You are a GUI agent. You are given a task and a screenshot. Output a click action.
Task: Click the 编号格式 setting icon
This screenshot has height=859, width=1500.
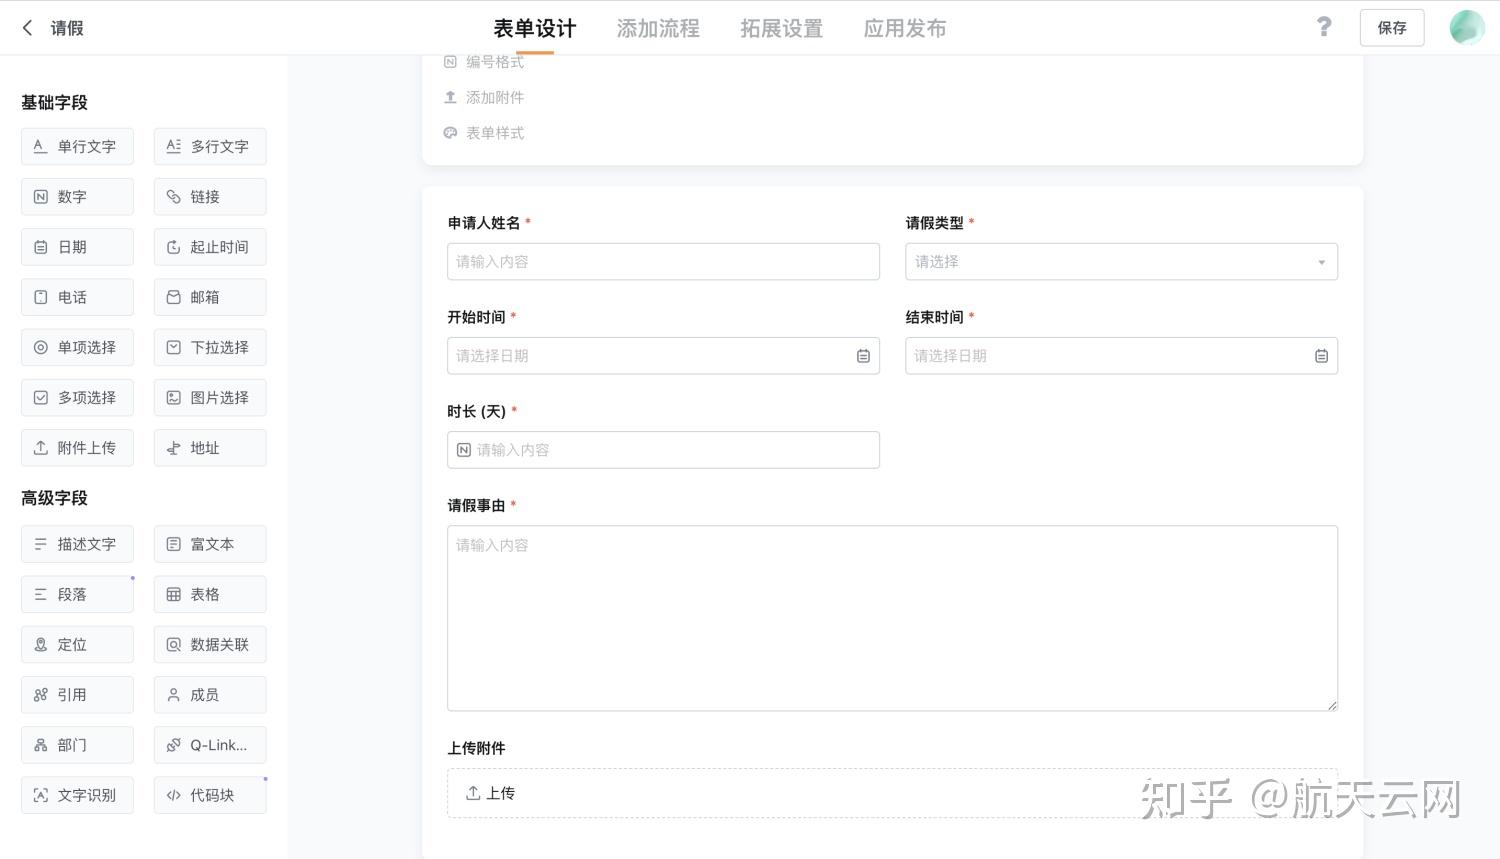click(450, 62)
